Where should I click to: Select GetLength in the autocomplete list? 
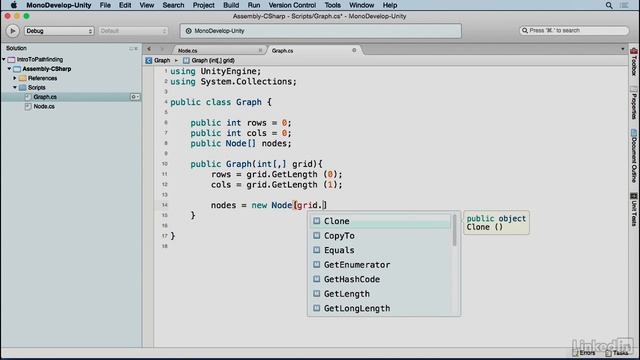click(x=381, y=294)
